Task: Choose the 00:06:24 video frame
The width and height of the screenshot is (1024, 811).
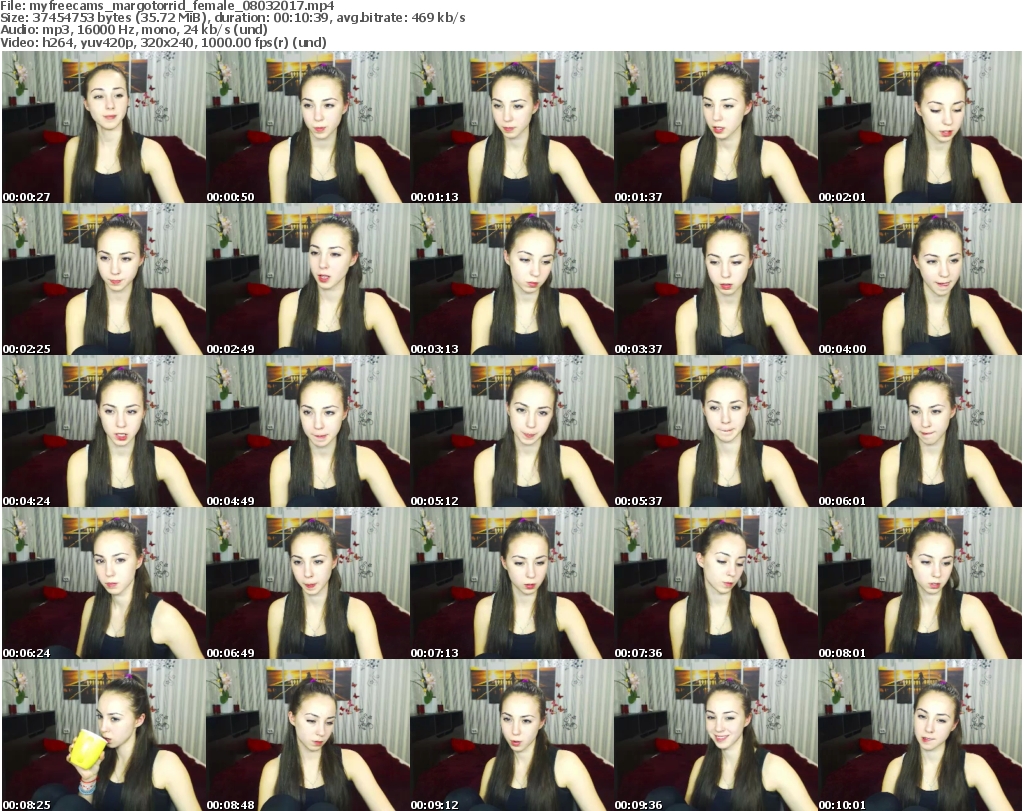Action: click(104, 583)
